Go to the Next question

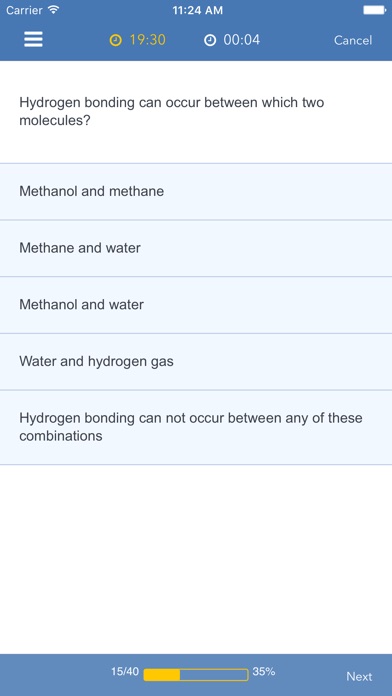pos(359,676)
